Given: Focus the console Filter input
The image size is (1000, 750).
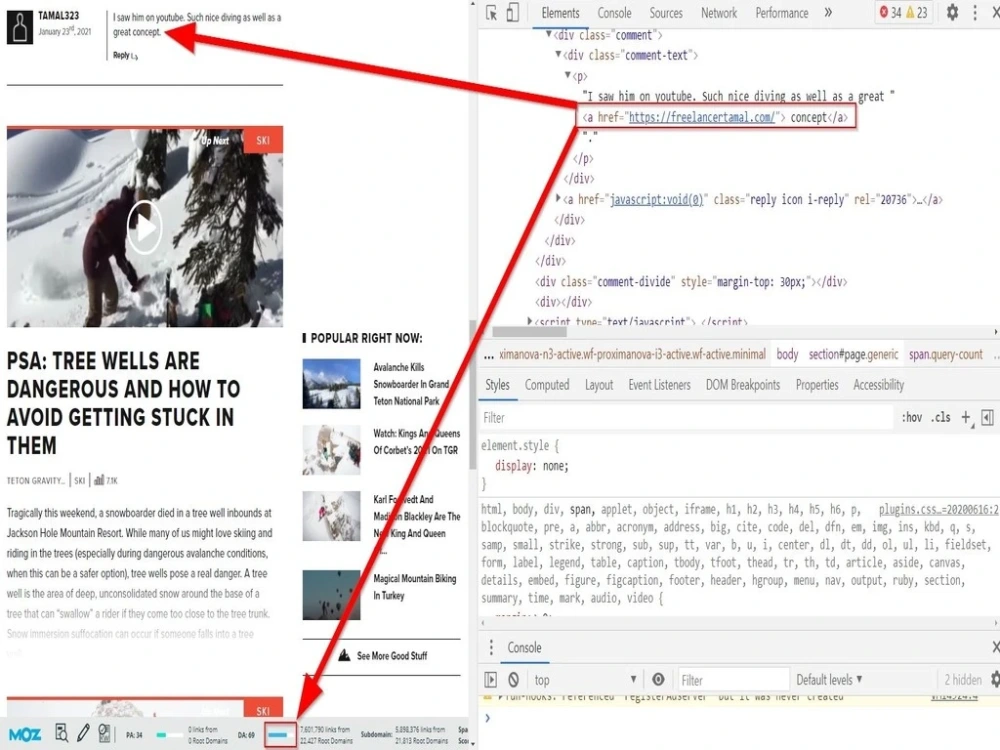Looking at the screenshot, I should click(733, 680).
